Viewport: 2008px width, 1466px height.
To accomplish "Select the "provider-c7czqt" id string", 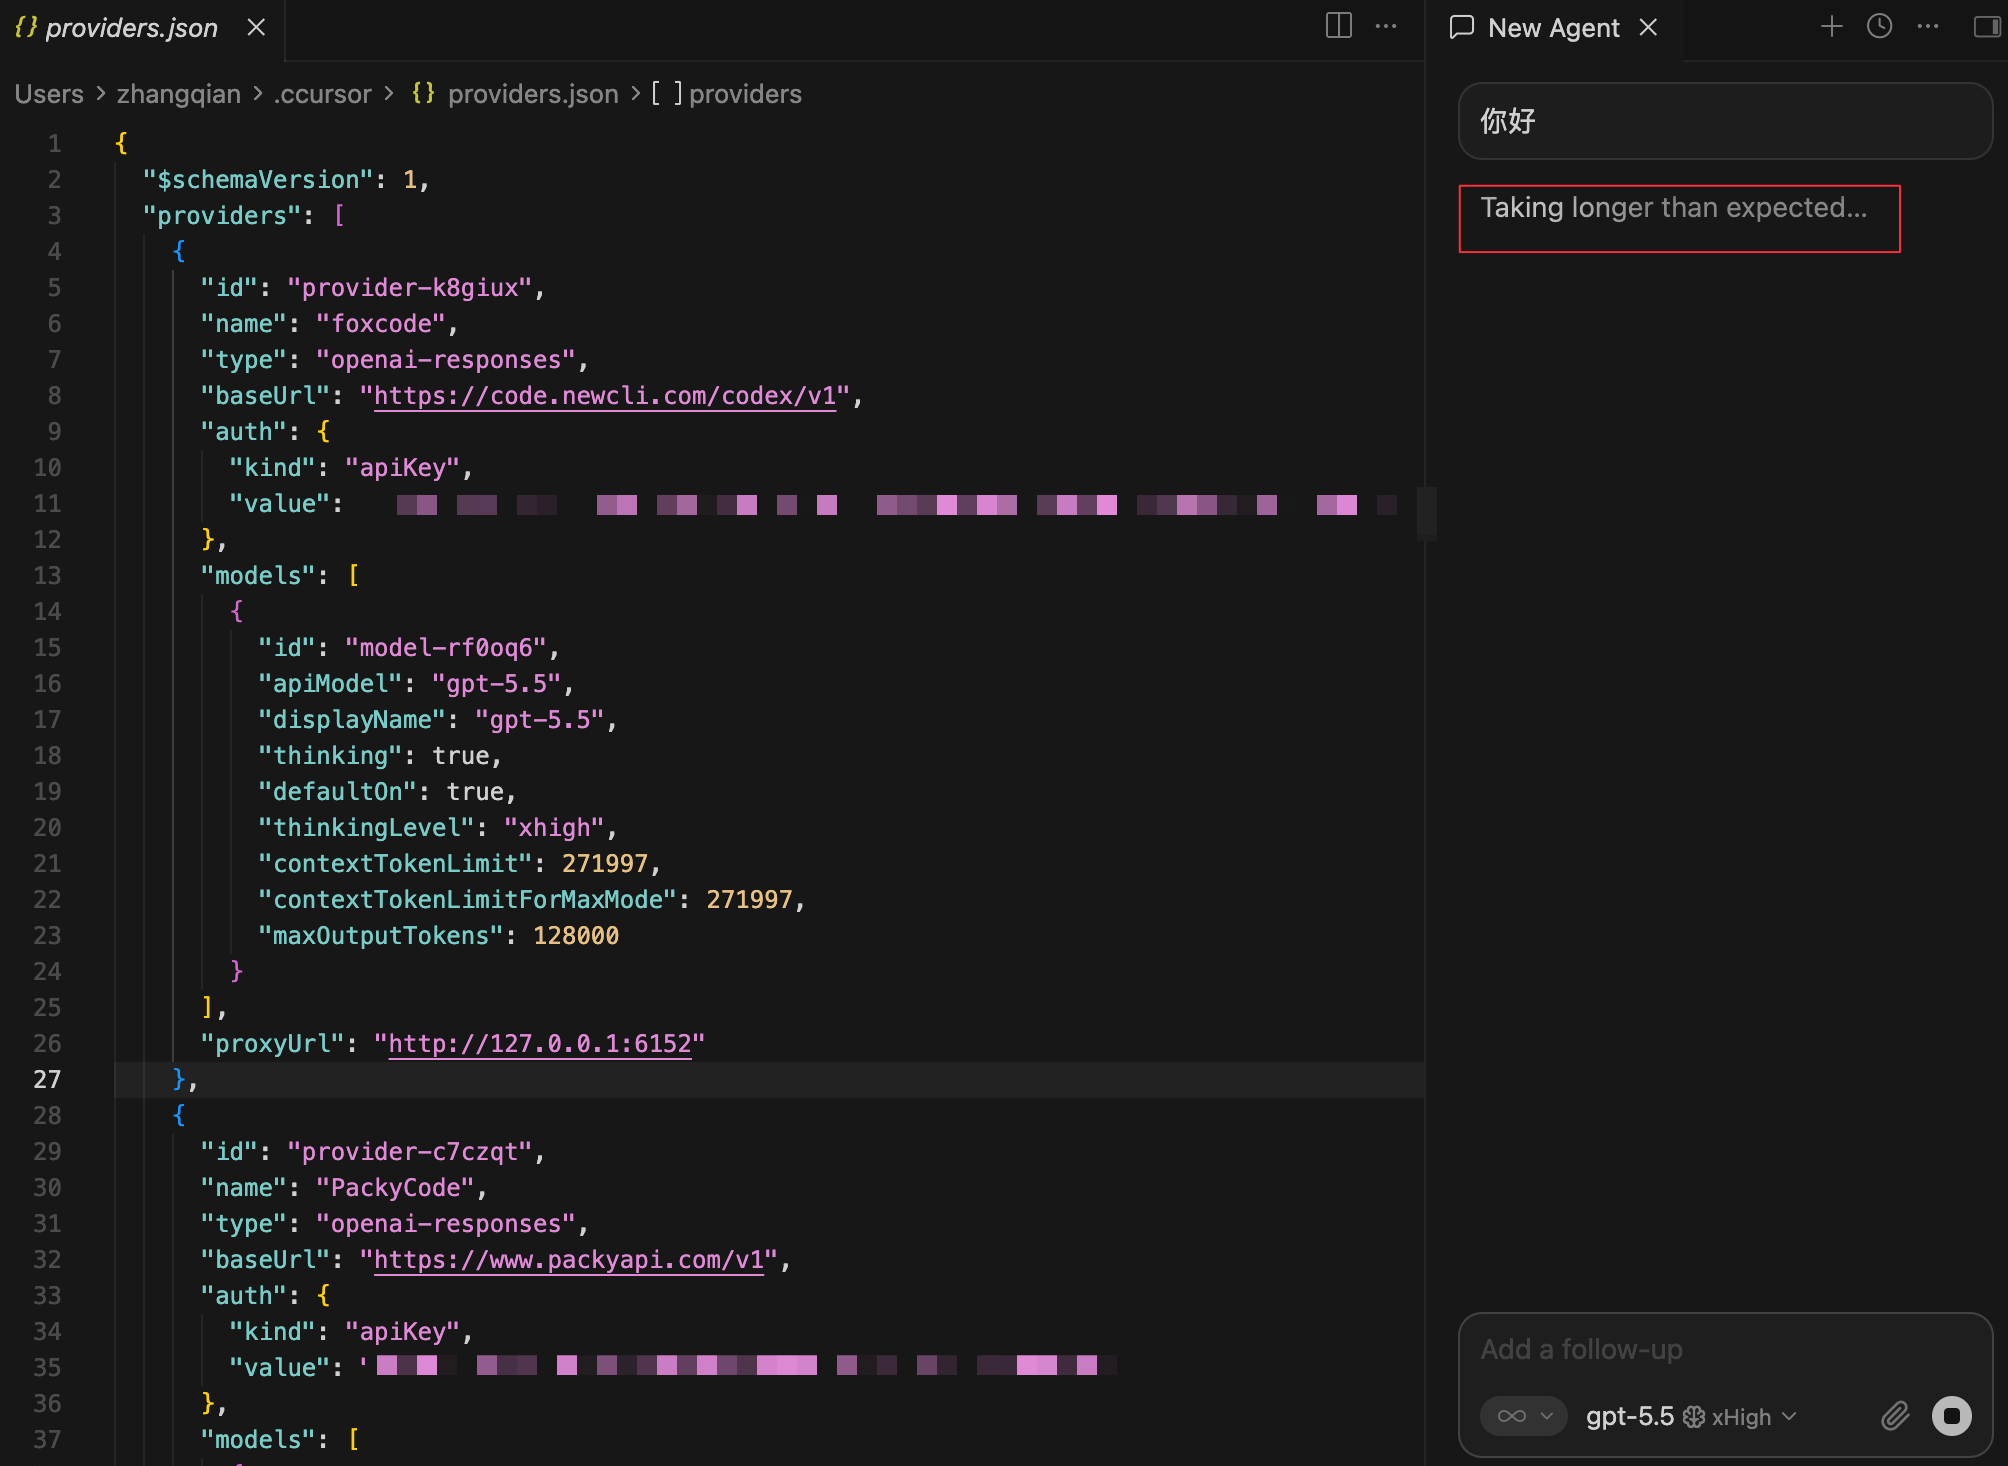I will coord(410,1152).
